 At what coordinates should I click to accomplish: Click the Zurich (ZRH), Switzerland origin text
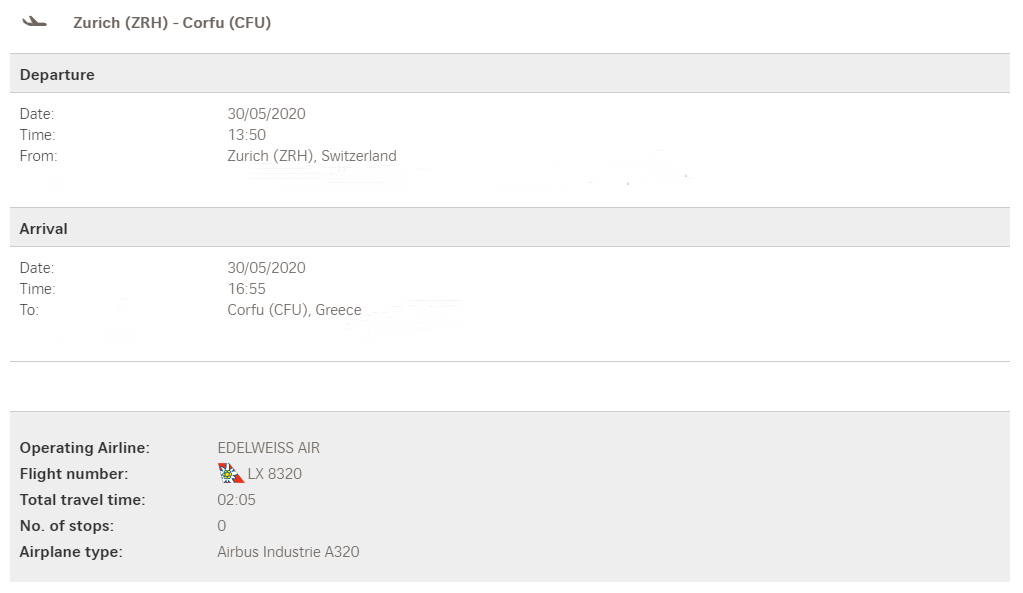pyautogui.click(x=312, y=156)
